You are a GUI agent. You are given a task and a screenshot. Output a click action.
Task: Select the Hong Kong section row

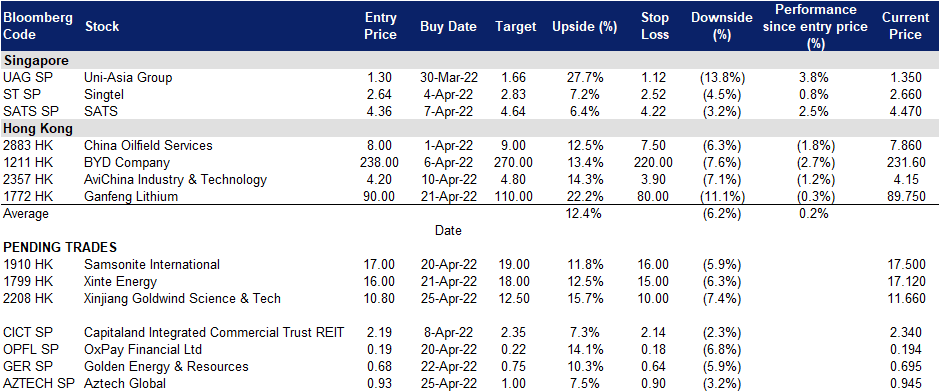pos(470,128)
